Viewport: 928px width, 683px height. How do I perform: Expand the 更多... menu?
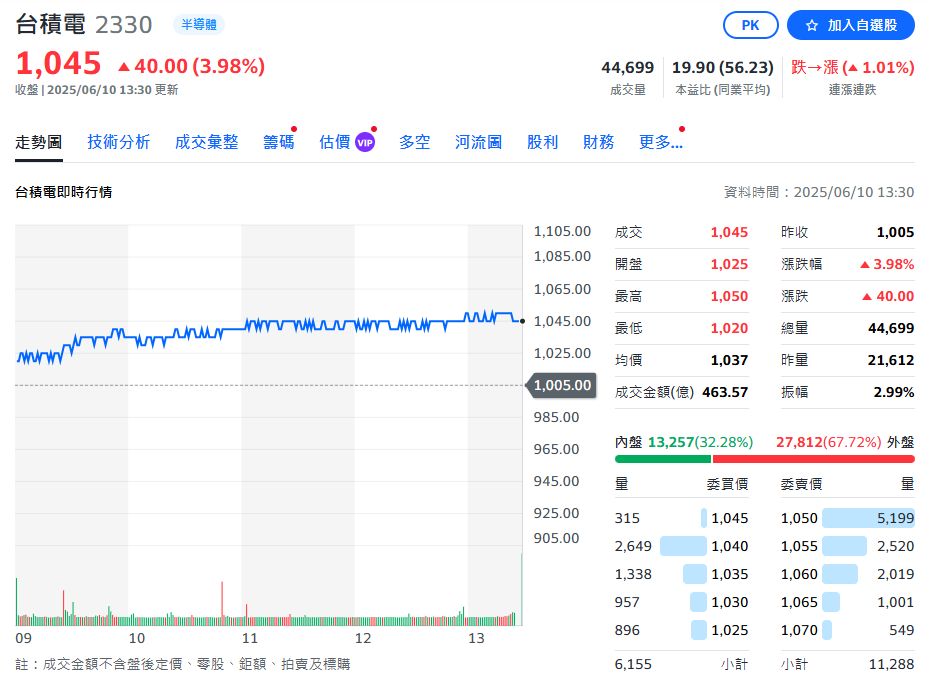click(x=660, y=142)
